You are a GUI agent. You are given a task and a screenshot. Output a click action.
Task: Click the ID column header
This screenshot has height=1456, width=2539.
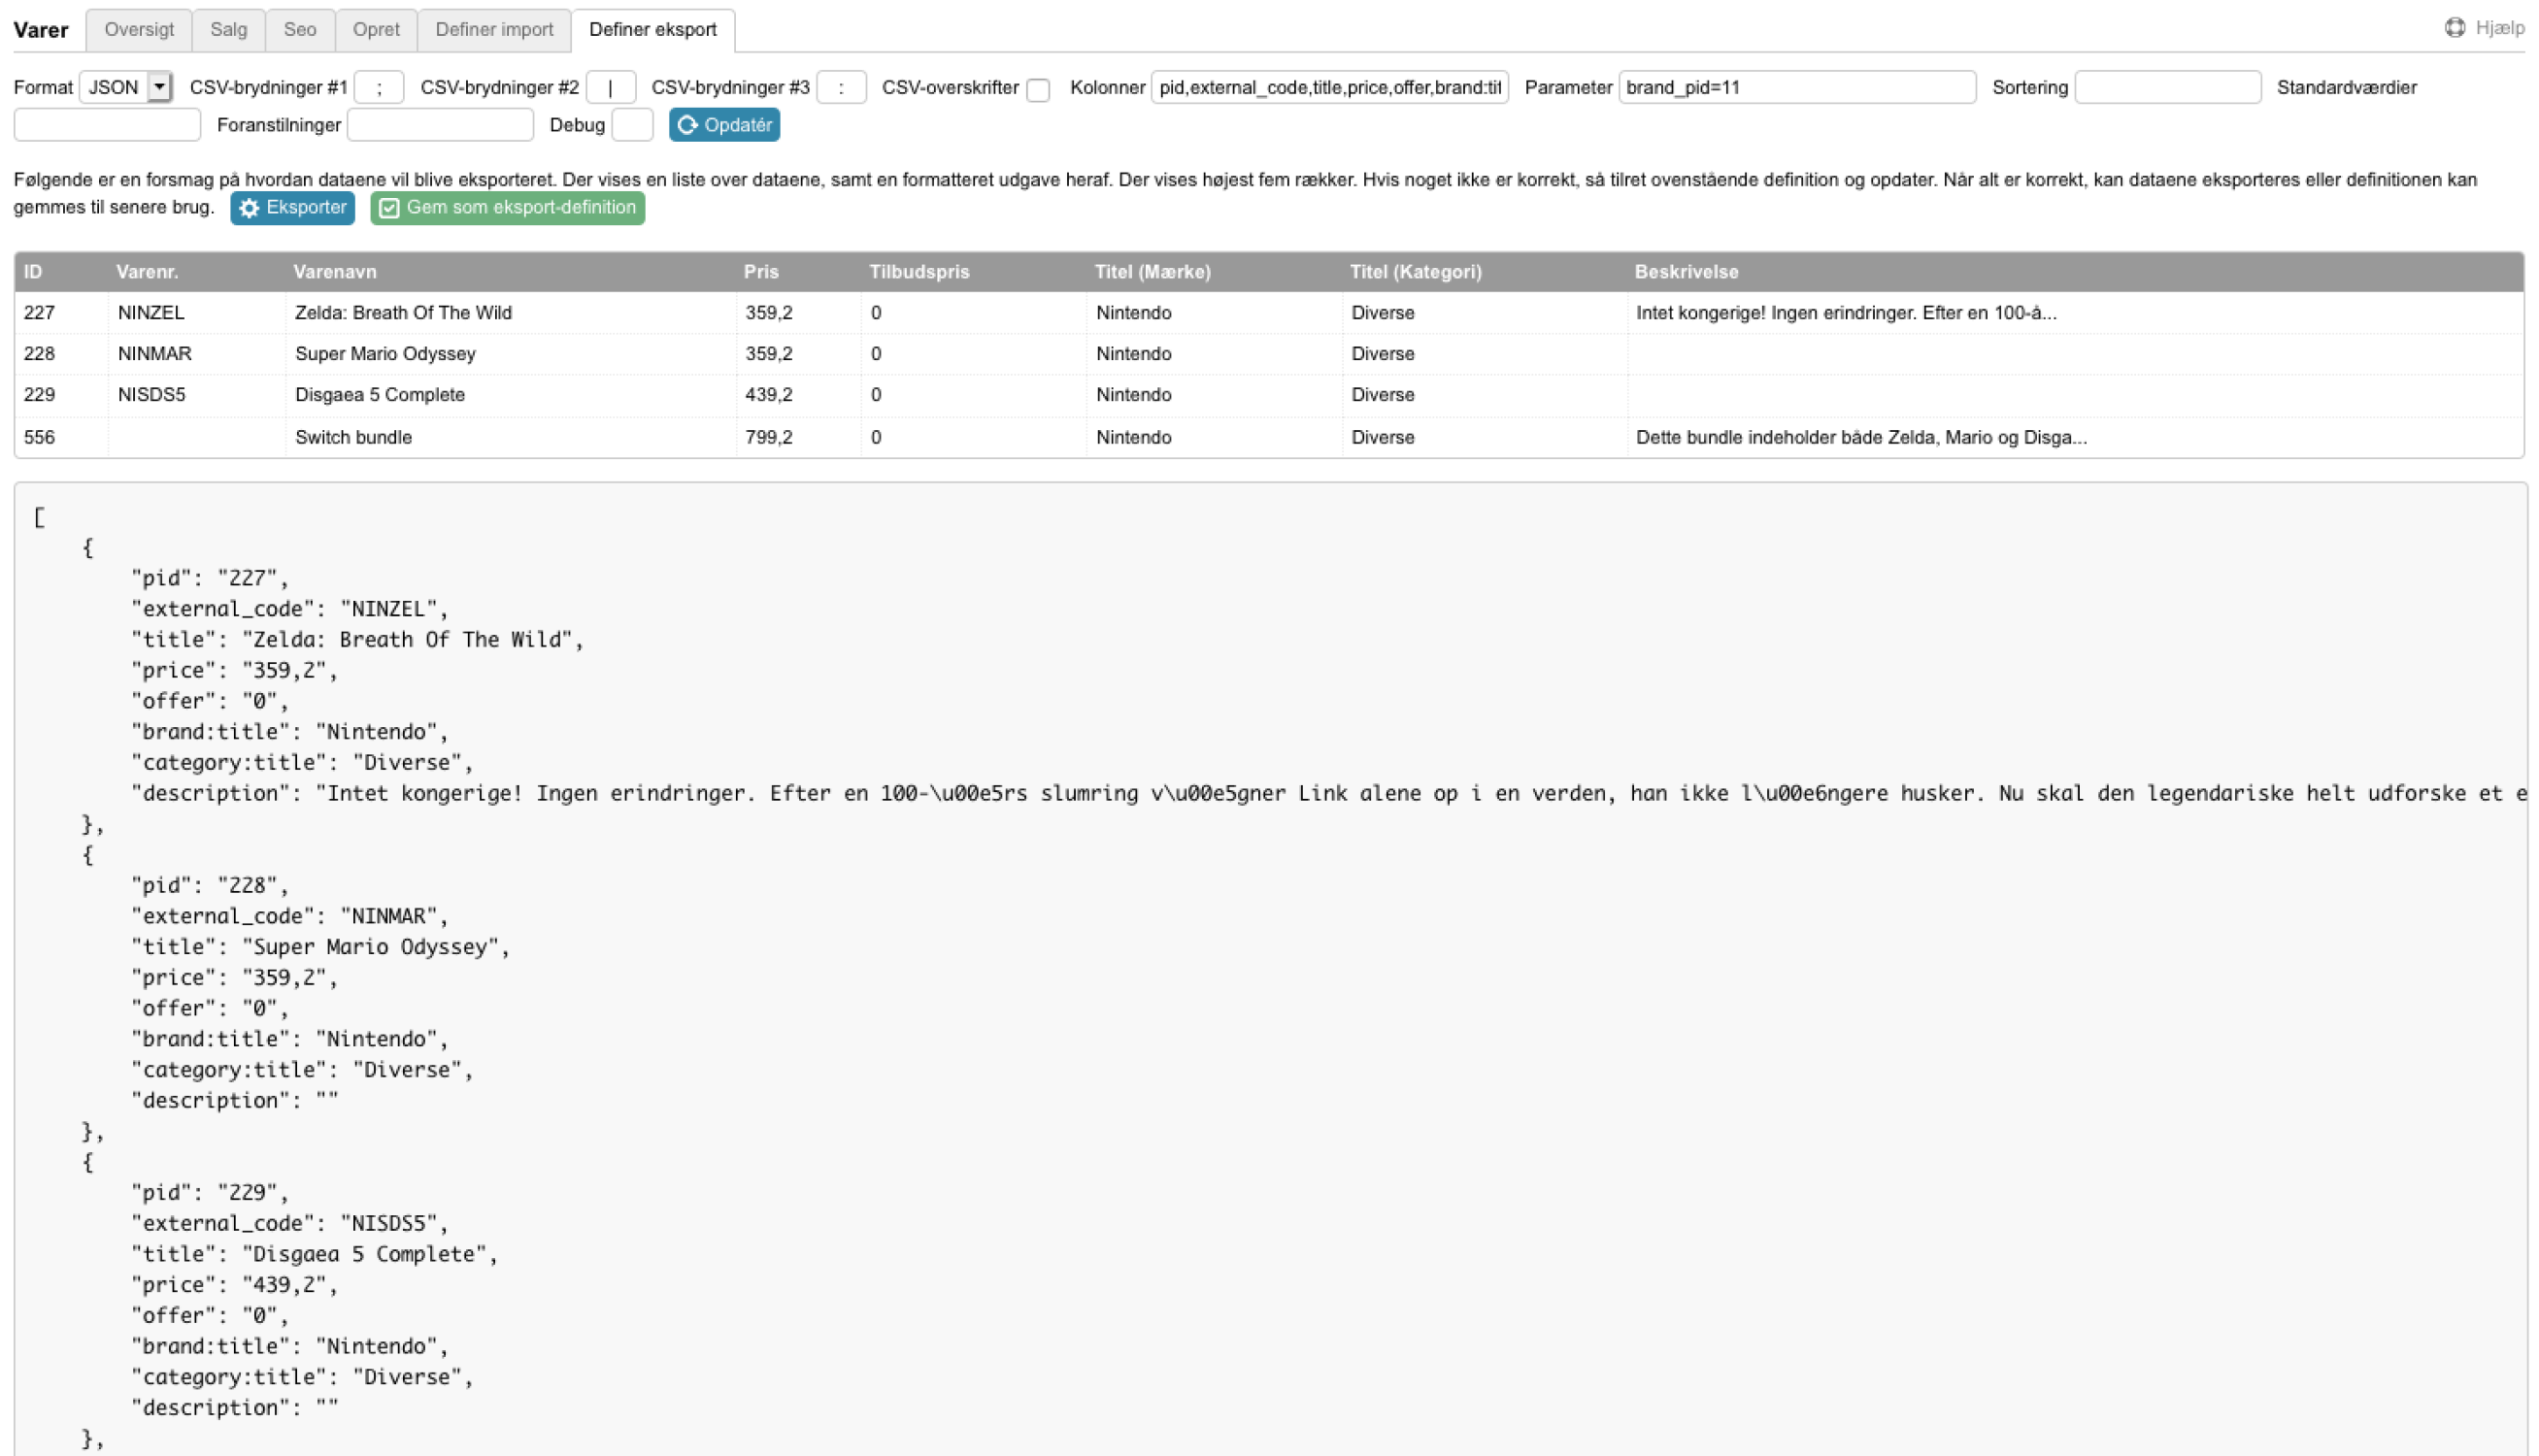tap(33, 272)
